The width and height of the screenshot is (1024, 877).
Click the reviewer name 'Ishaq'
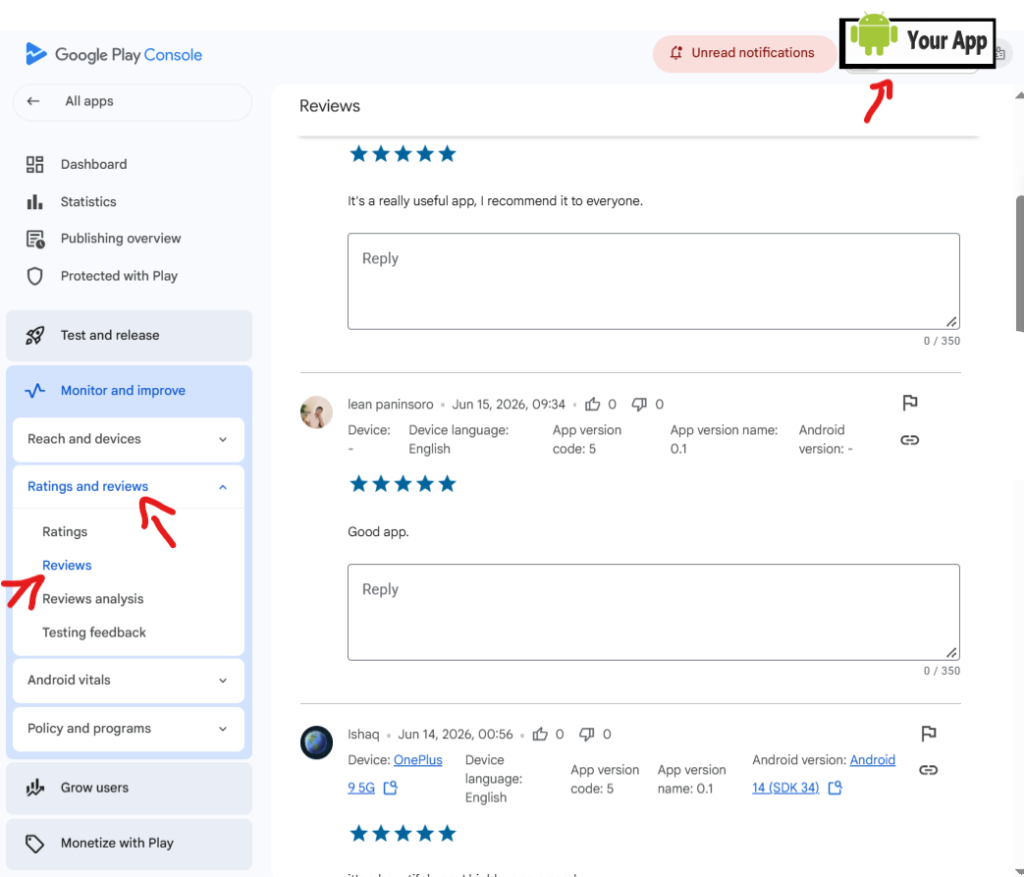pos(363,734)
